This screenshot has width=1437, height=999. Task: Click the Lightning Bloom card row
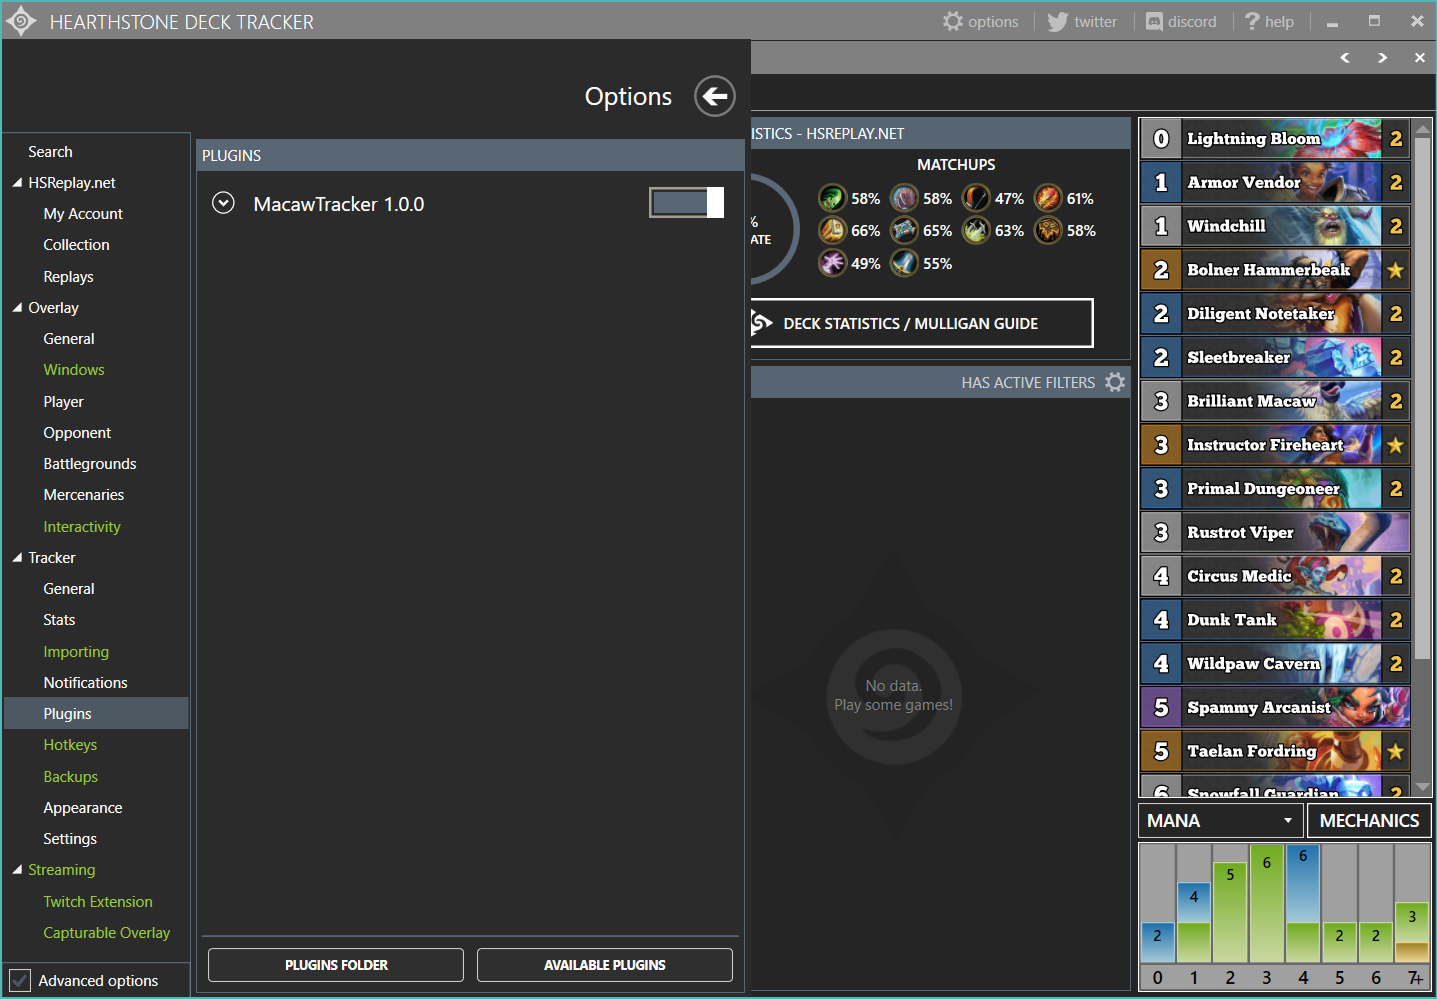coord(1275,139)
